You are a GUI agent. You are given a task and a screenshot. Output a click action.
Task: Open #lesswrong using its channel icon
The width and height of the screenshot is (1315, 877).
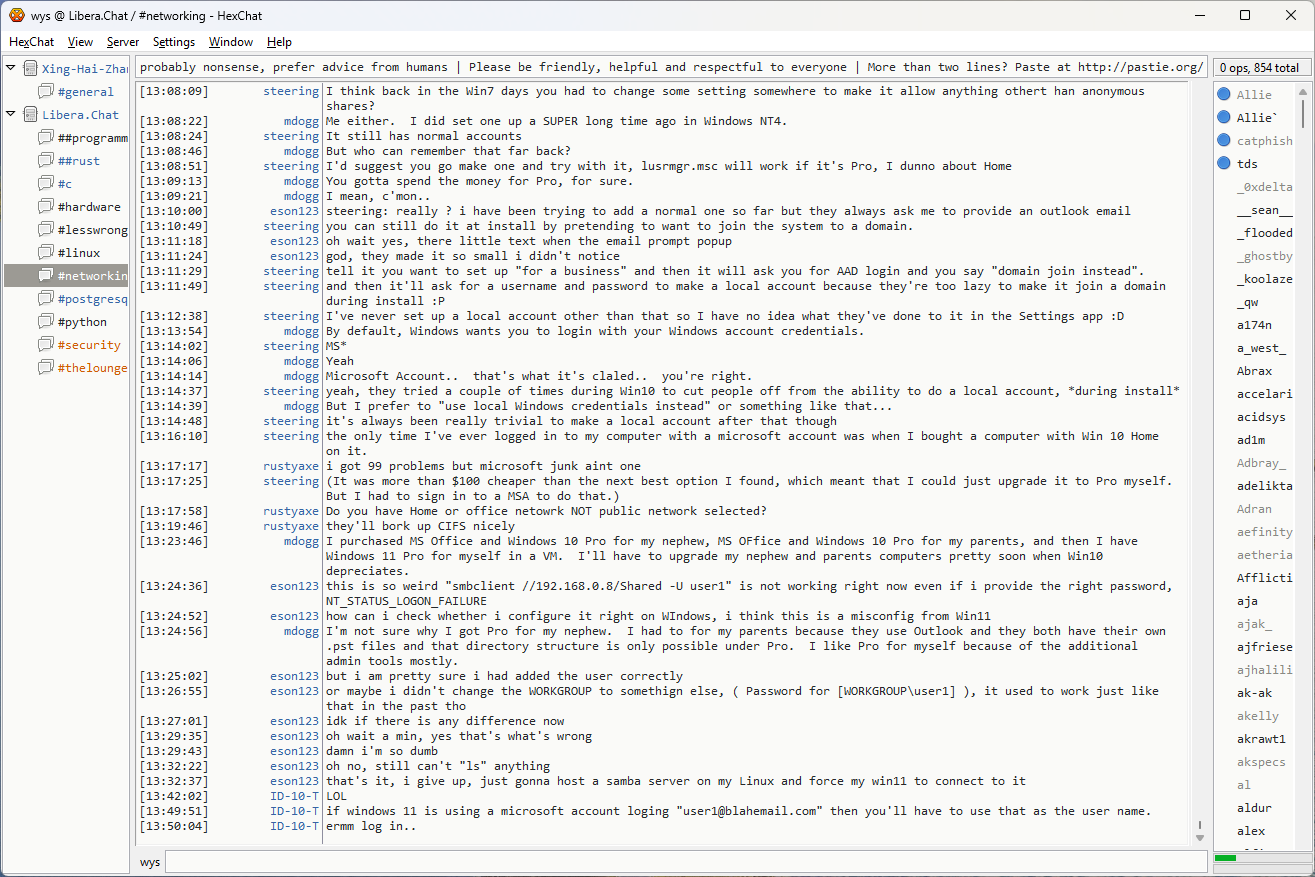46,230
